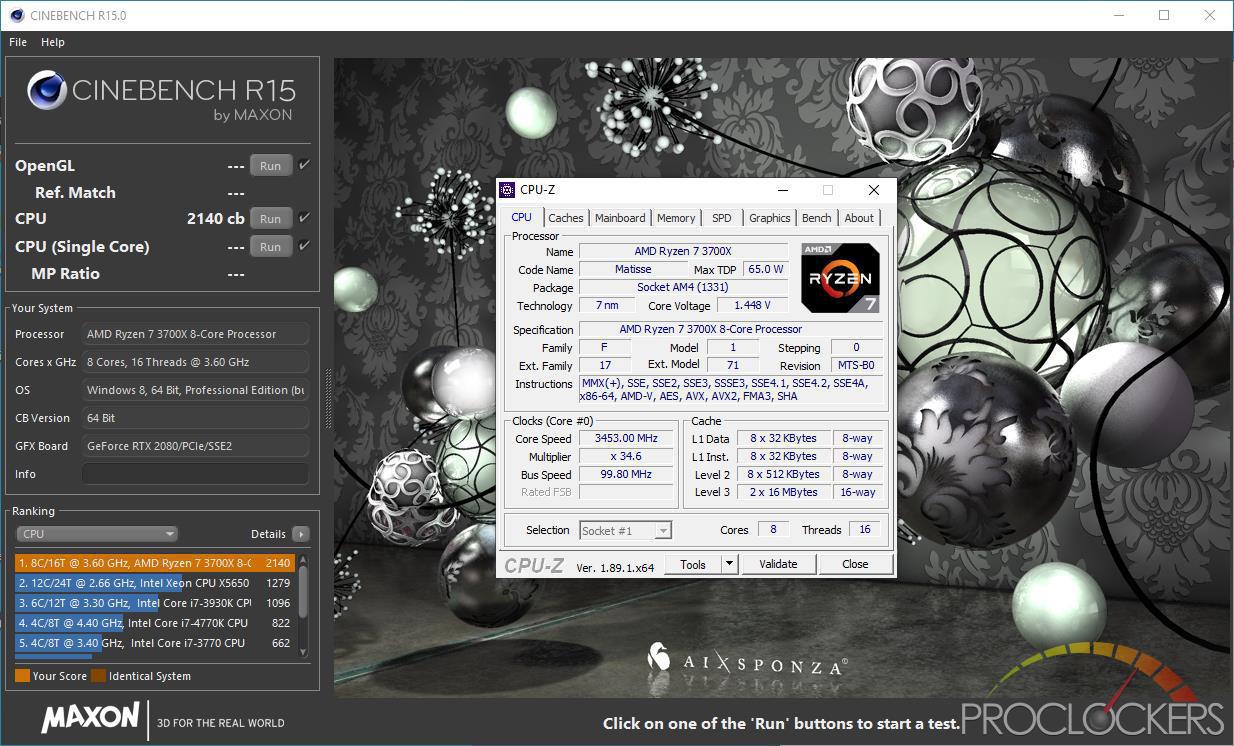Click the CPU-Z title bar icon

pyautogui.click(x=508, y=190)
